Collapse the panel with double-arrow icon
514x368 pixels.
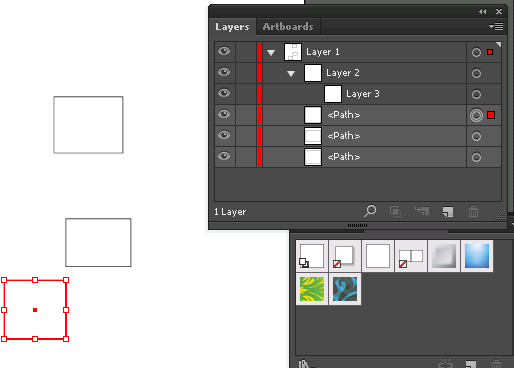tap(482, 12)
